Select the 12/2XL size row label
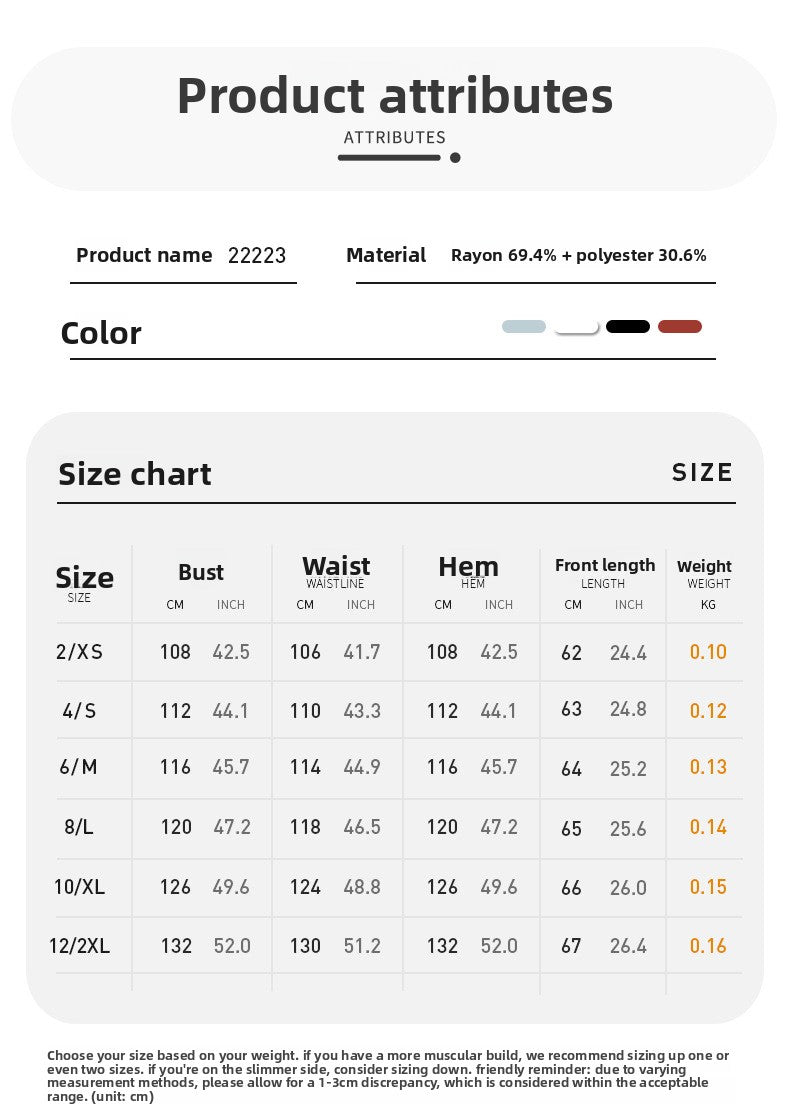Viewport: 790px width, 1119px height. [x=79, y=946]
